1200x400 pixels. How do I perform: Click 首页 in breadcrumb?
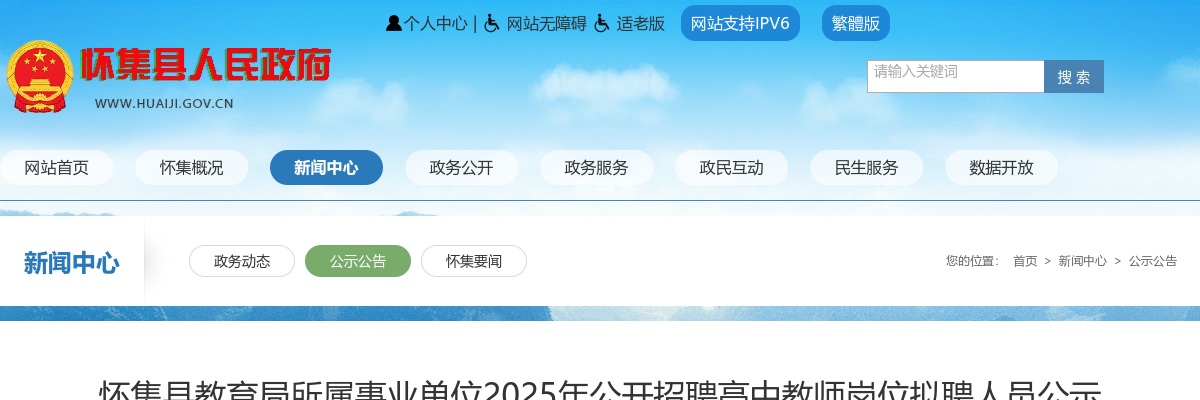coord(1025,261)
